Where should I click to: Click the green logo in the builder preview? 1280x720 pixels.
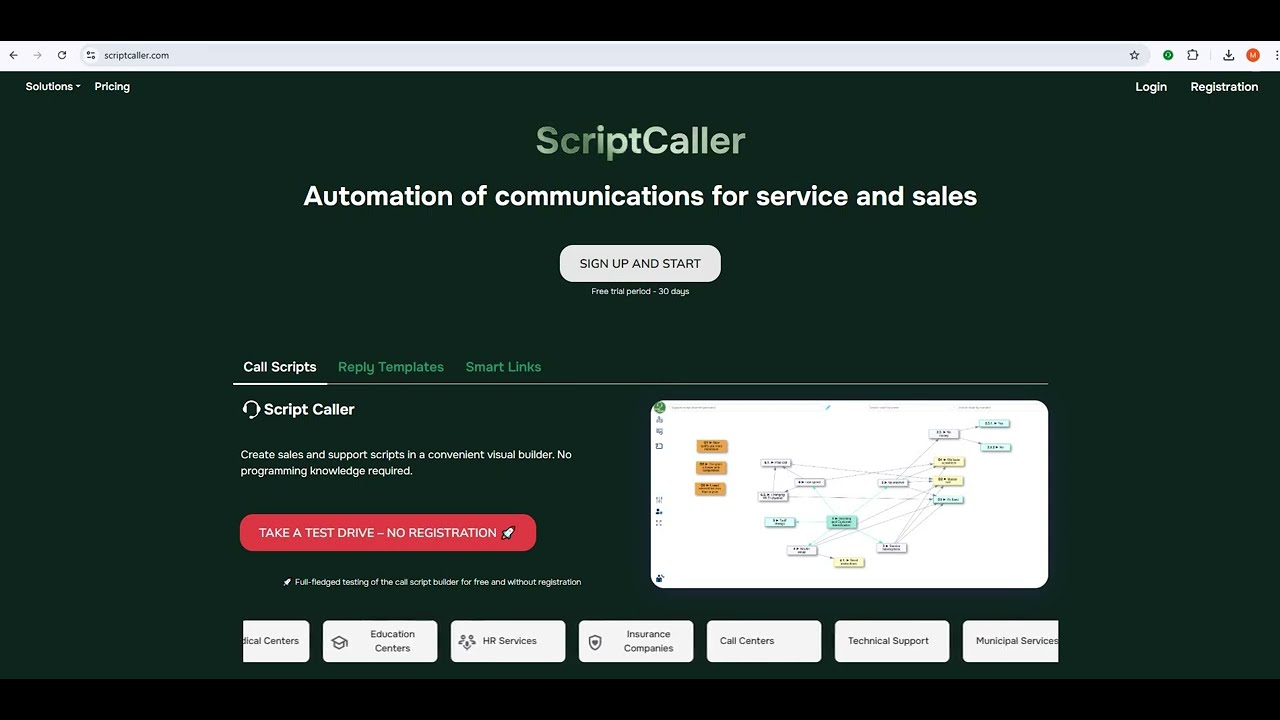[659, 408]
